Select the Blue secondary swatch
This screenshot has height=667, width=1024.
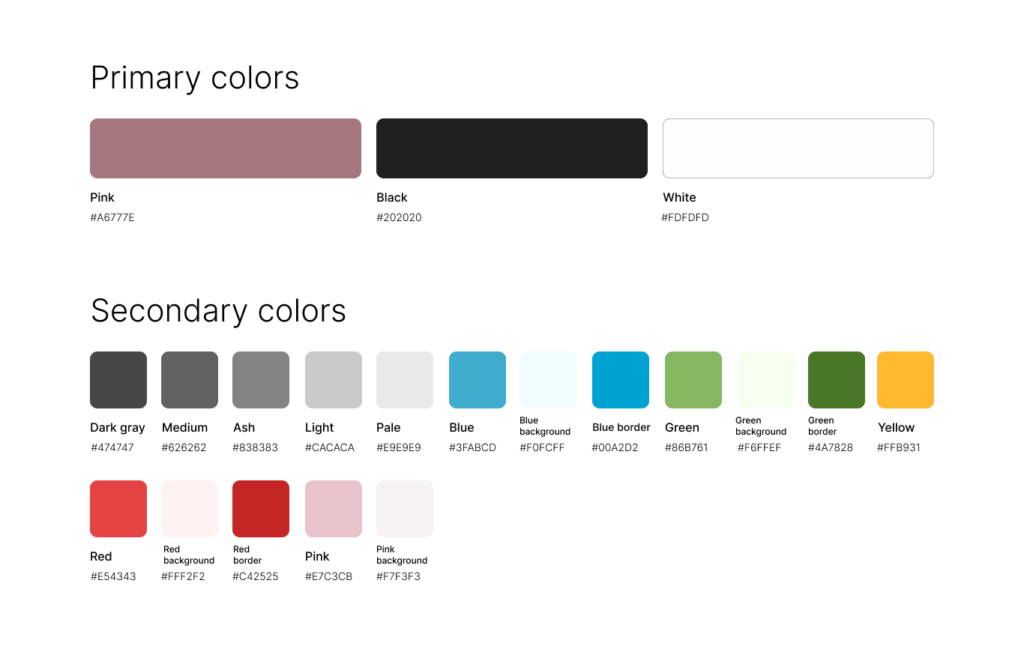pyautogui.click(x=477, y=380)
